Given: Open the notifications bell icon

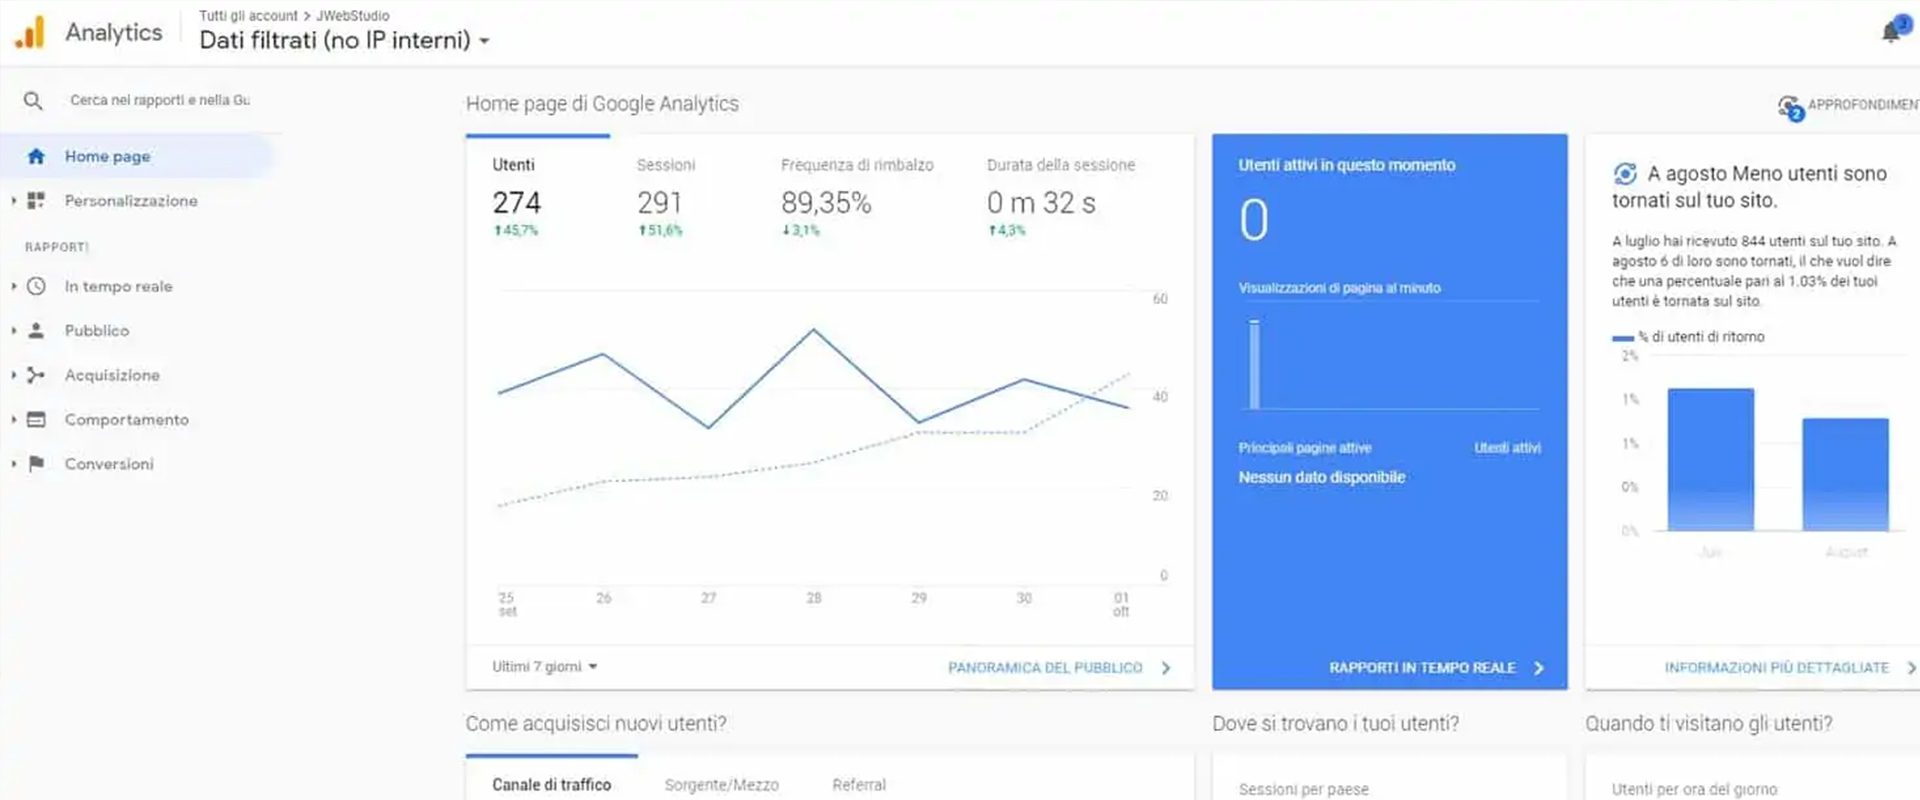Looking at the screenshot, I should 1890,32.
